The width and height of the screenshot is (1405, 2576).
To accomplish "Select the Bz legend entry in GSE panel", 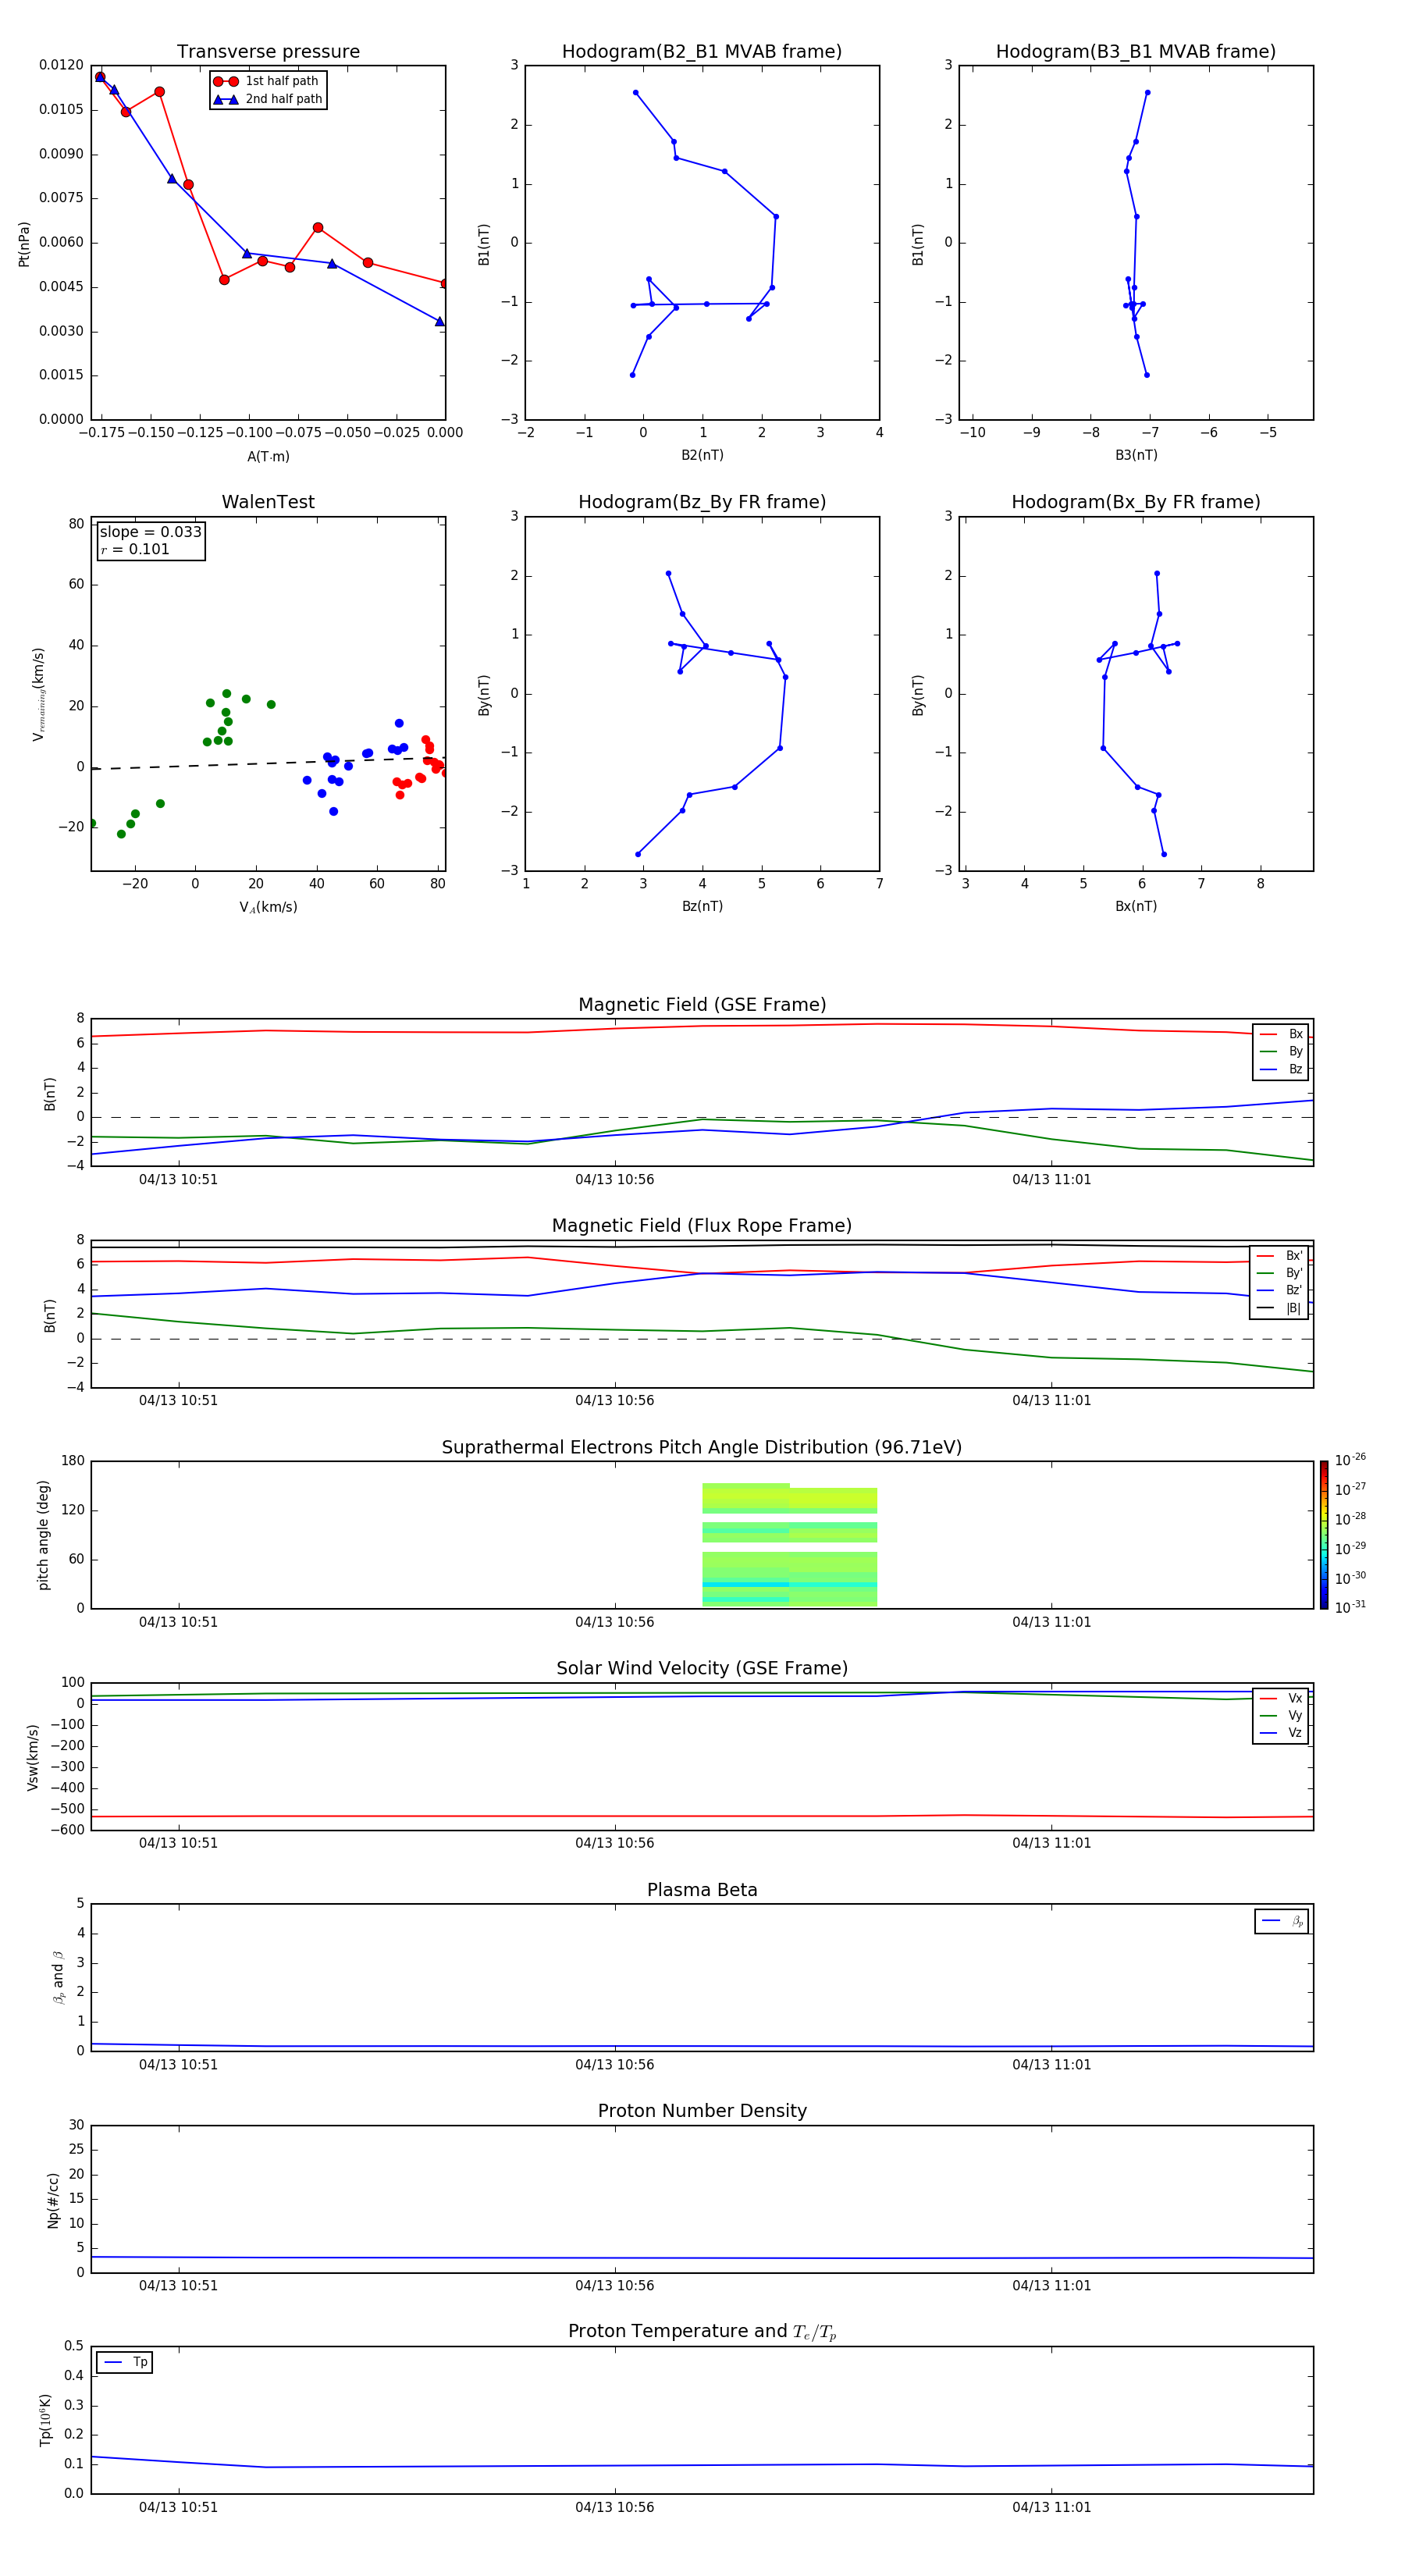I will [x=1281, y=1069].
